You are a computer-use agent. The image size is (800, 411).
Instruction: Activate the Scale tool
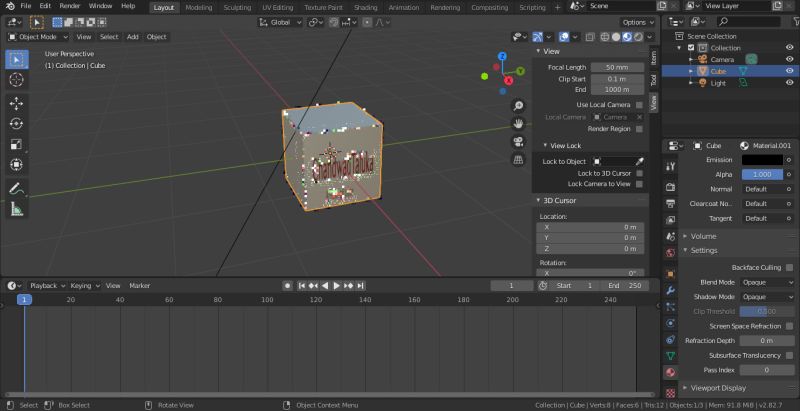point(17,144)
